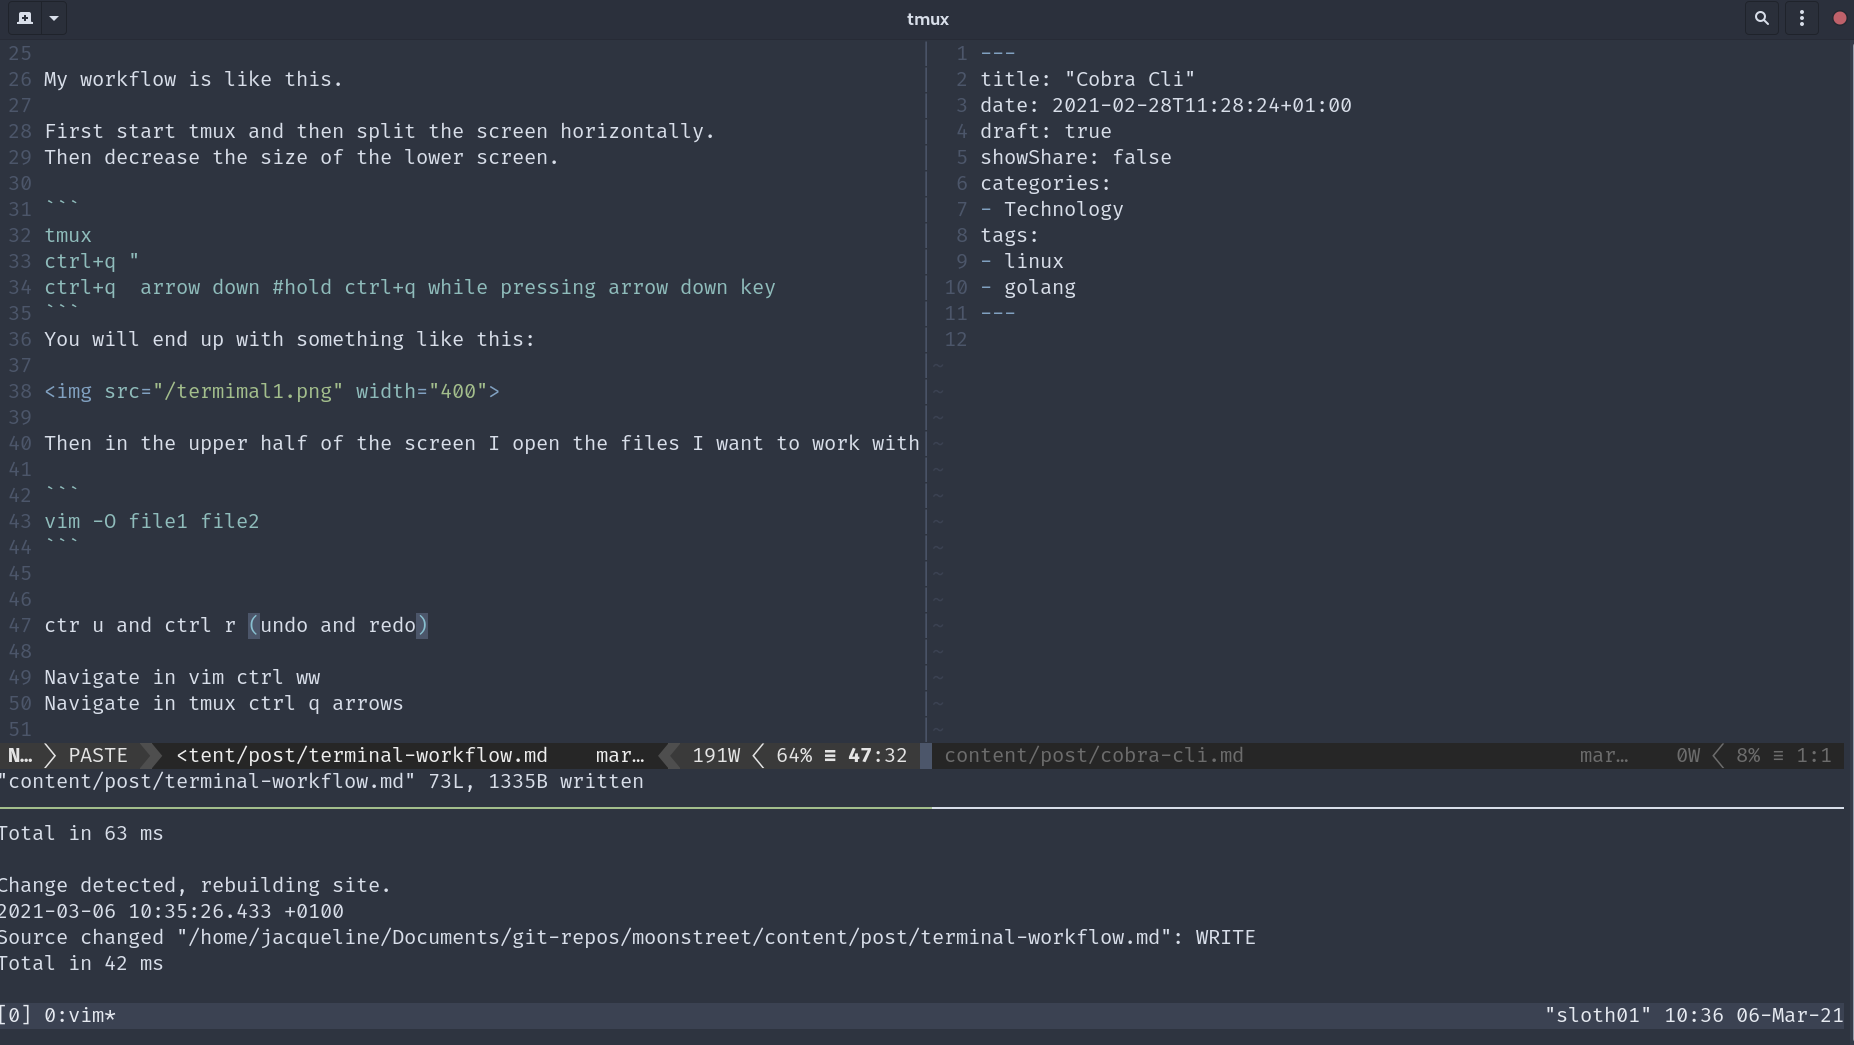Click line 40 "Then in the upper half"
The width and height of the screenshot is (1854, 1045).
[482, 443]
